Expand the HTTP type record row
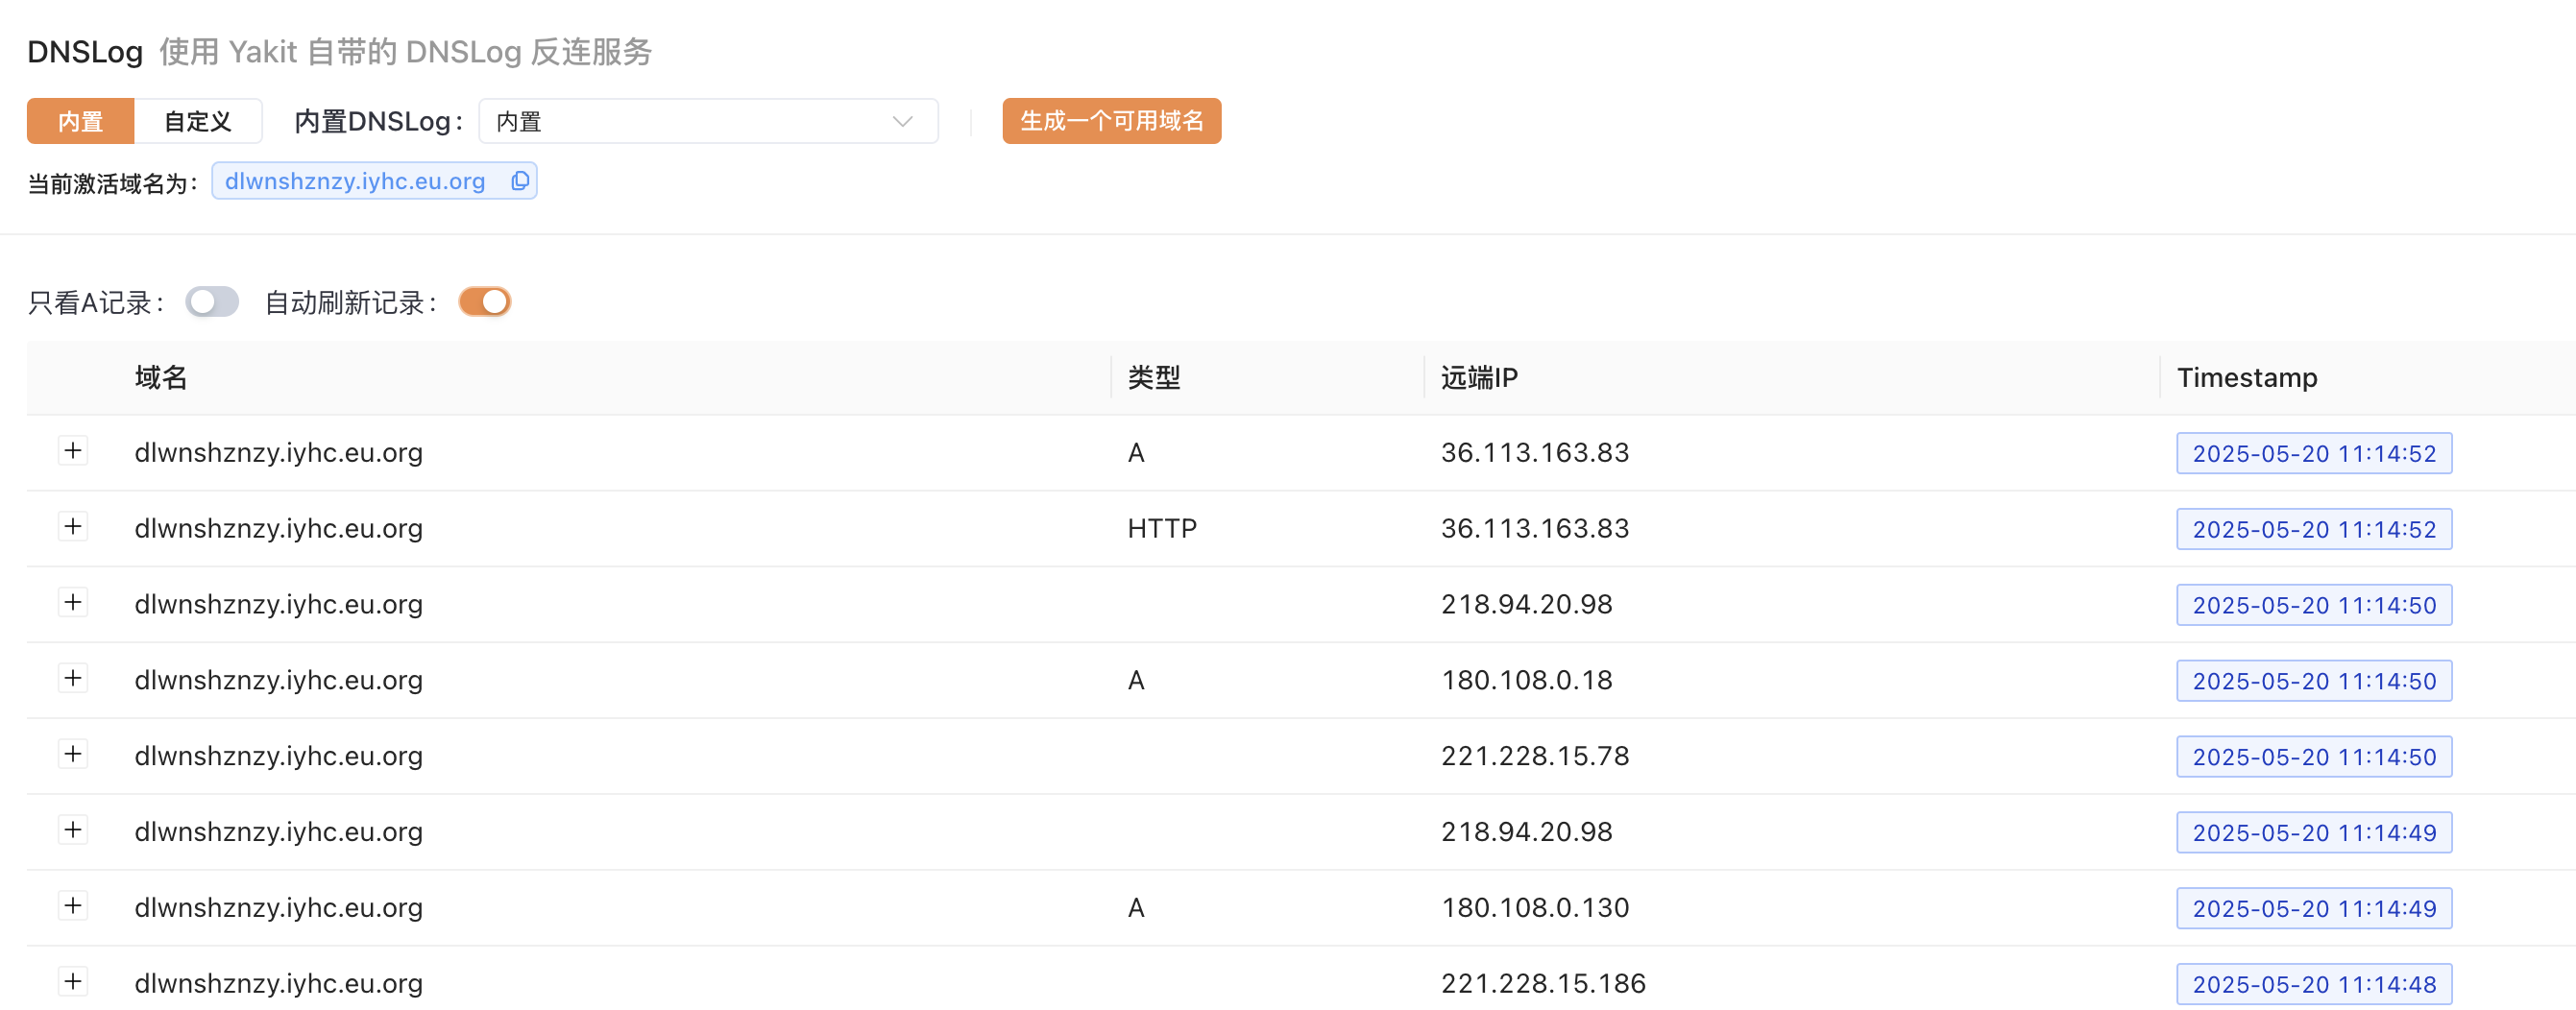This screenshot has width=2576, height=1010. pos(73,527)
